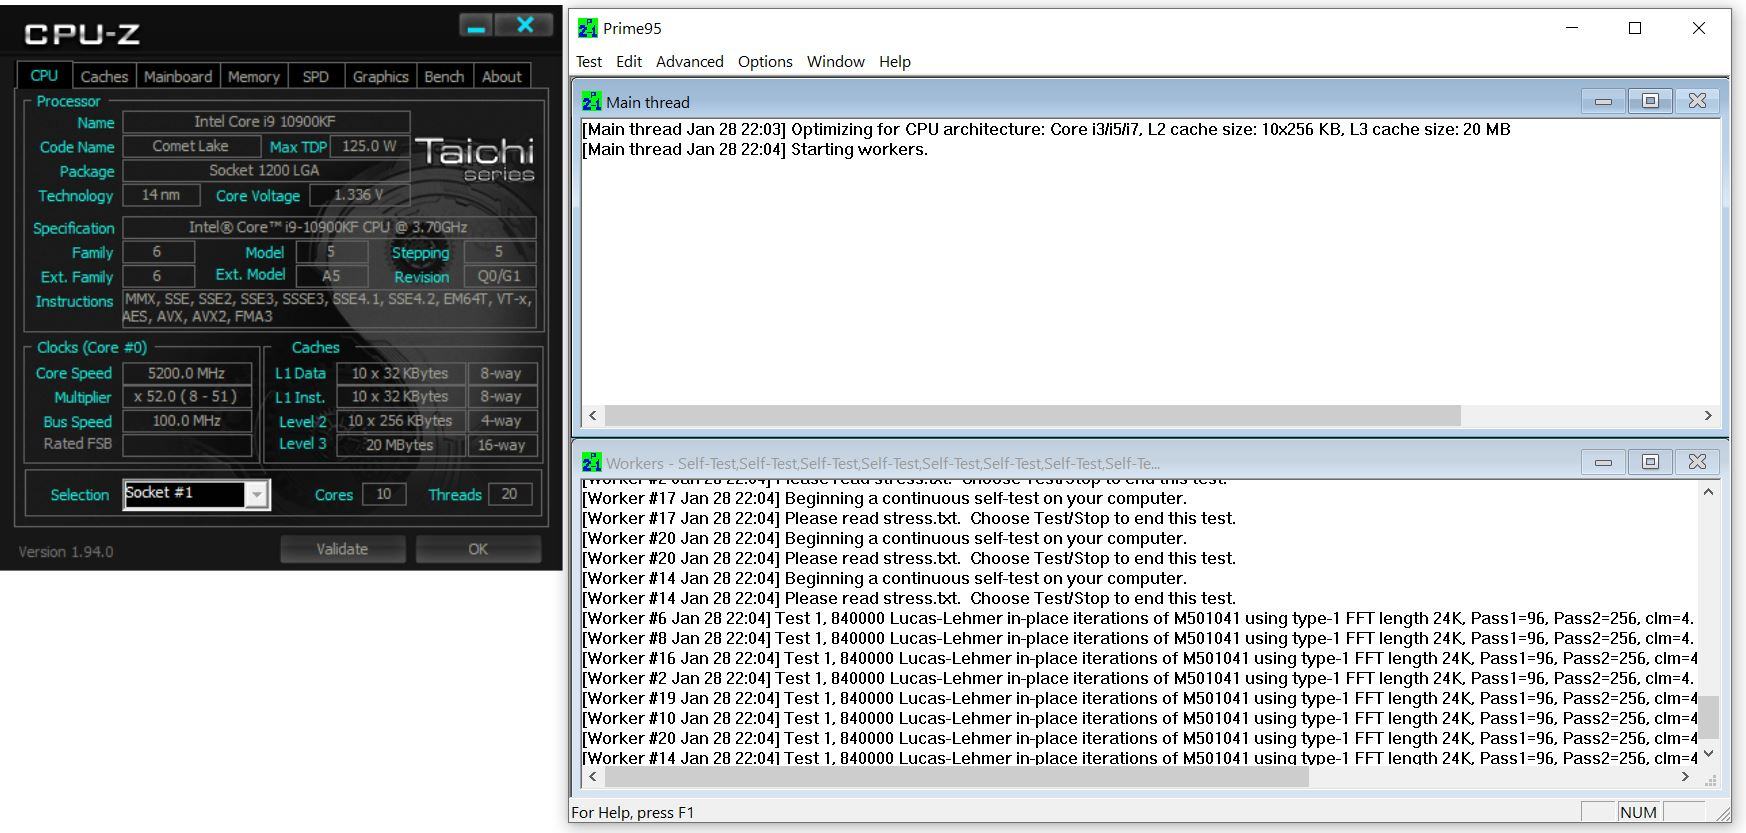Click Main thread horizontal scrollbar left arrow

click(593, 415)
